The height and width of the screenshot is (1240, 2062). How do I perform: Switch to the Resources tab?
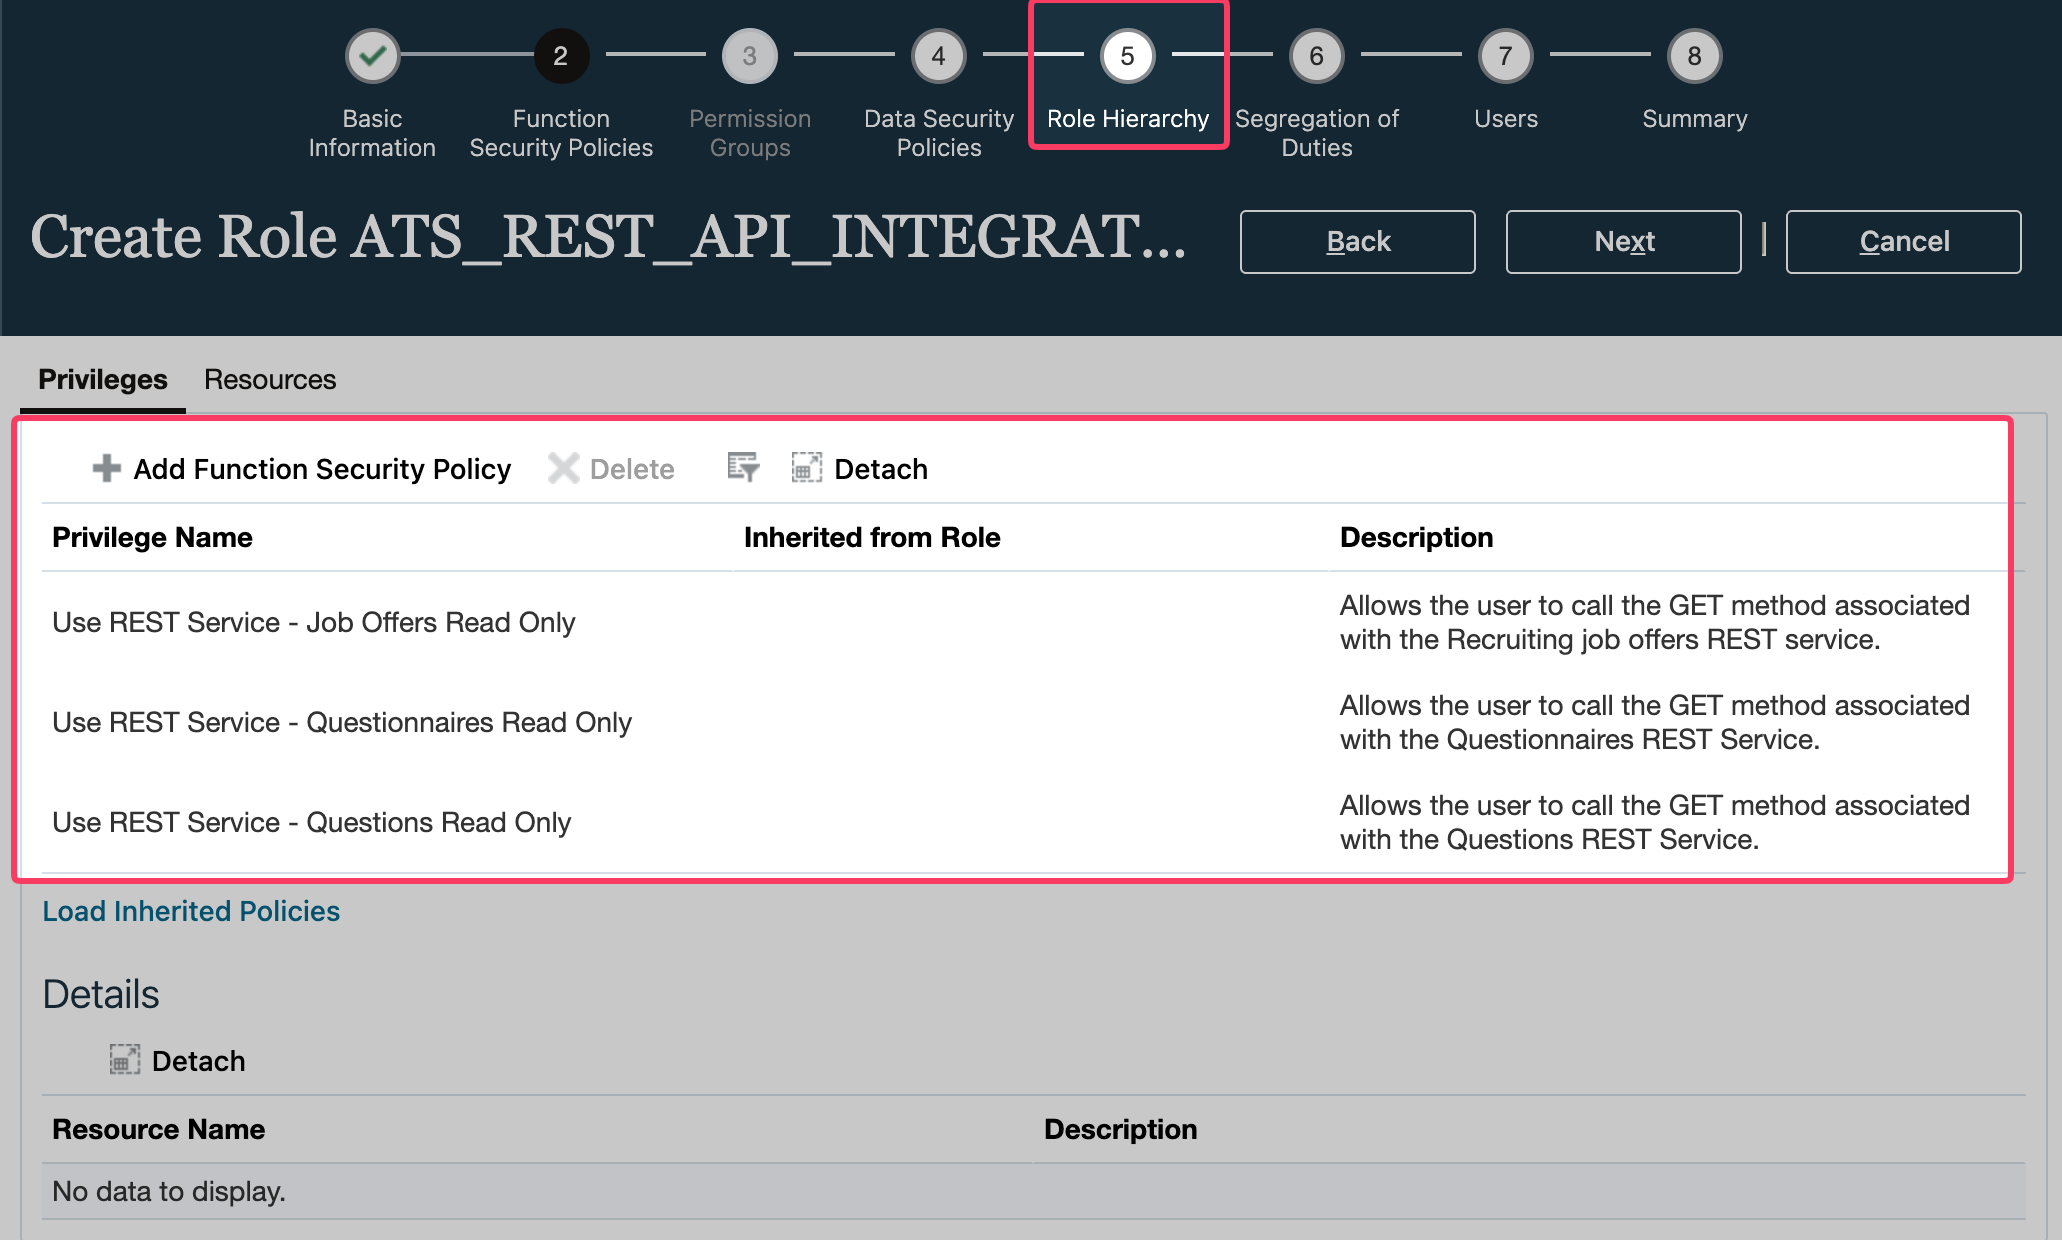[270, 380]
